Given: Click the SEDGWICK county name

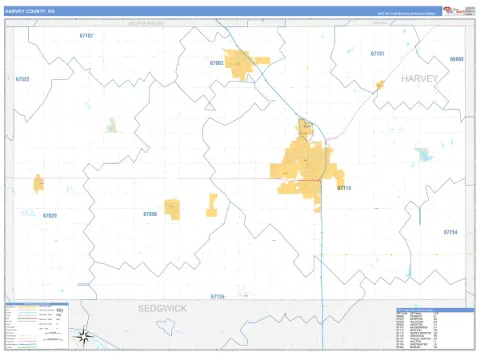Looking at the screenshot, I should [163, 309].
